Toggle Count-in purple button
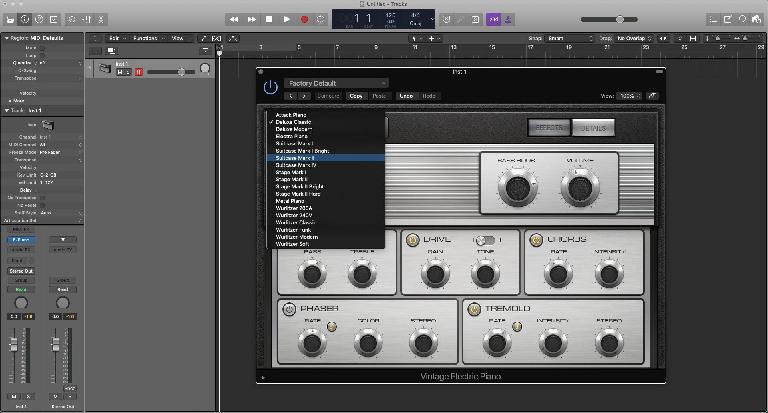768x413 pixels. point(493,20)
